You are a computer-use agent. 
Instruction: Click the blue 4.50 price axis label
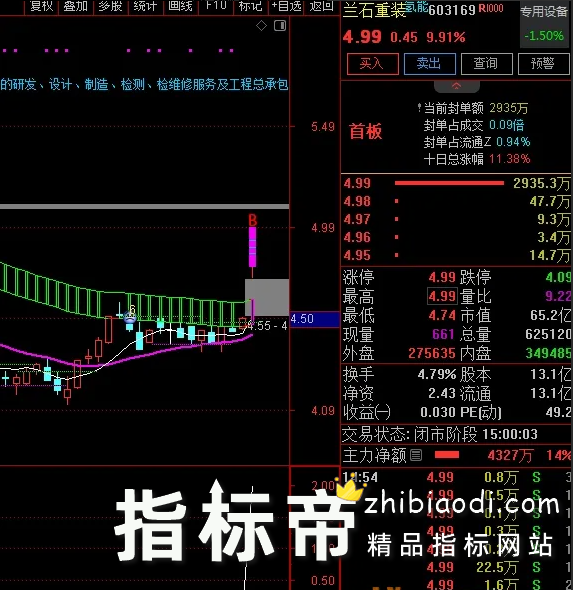(315, 319)
